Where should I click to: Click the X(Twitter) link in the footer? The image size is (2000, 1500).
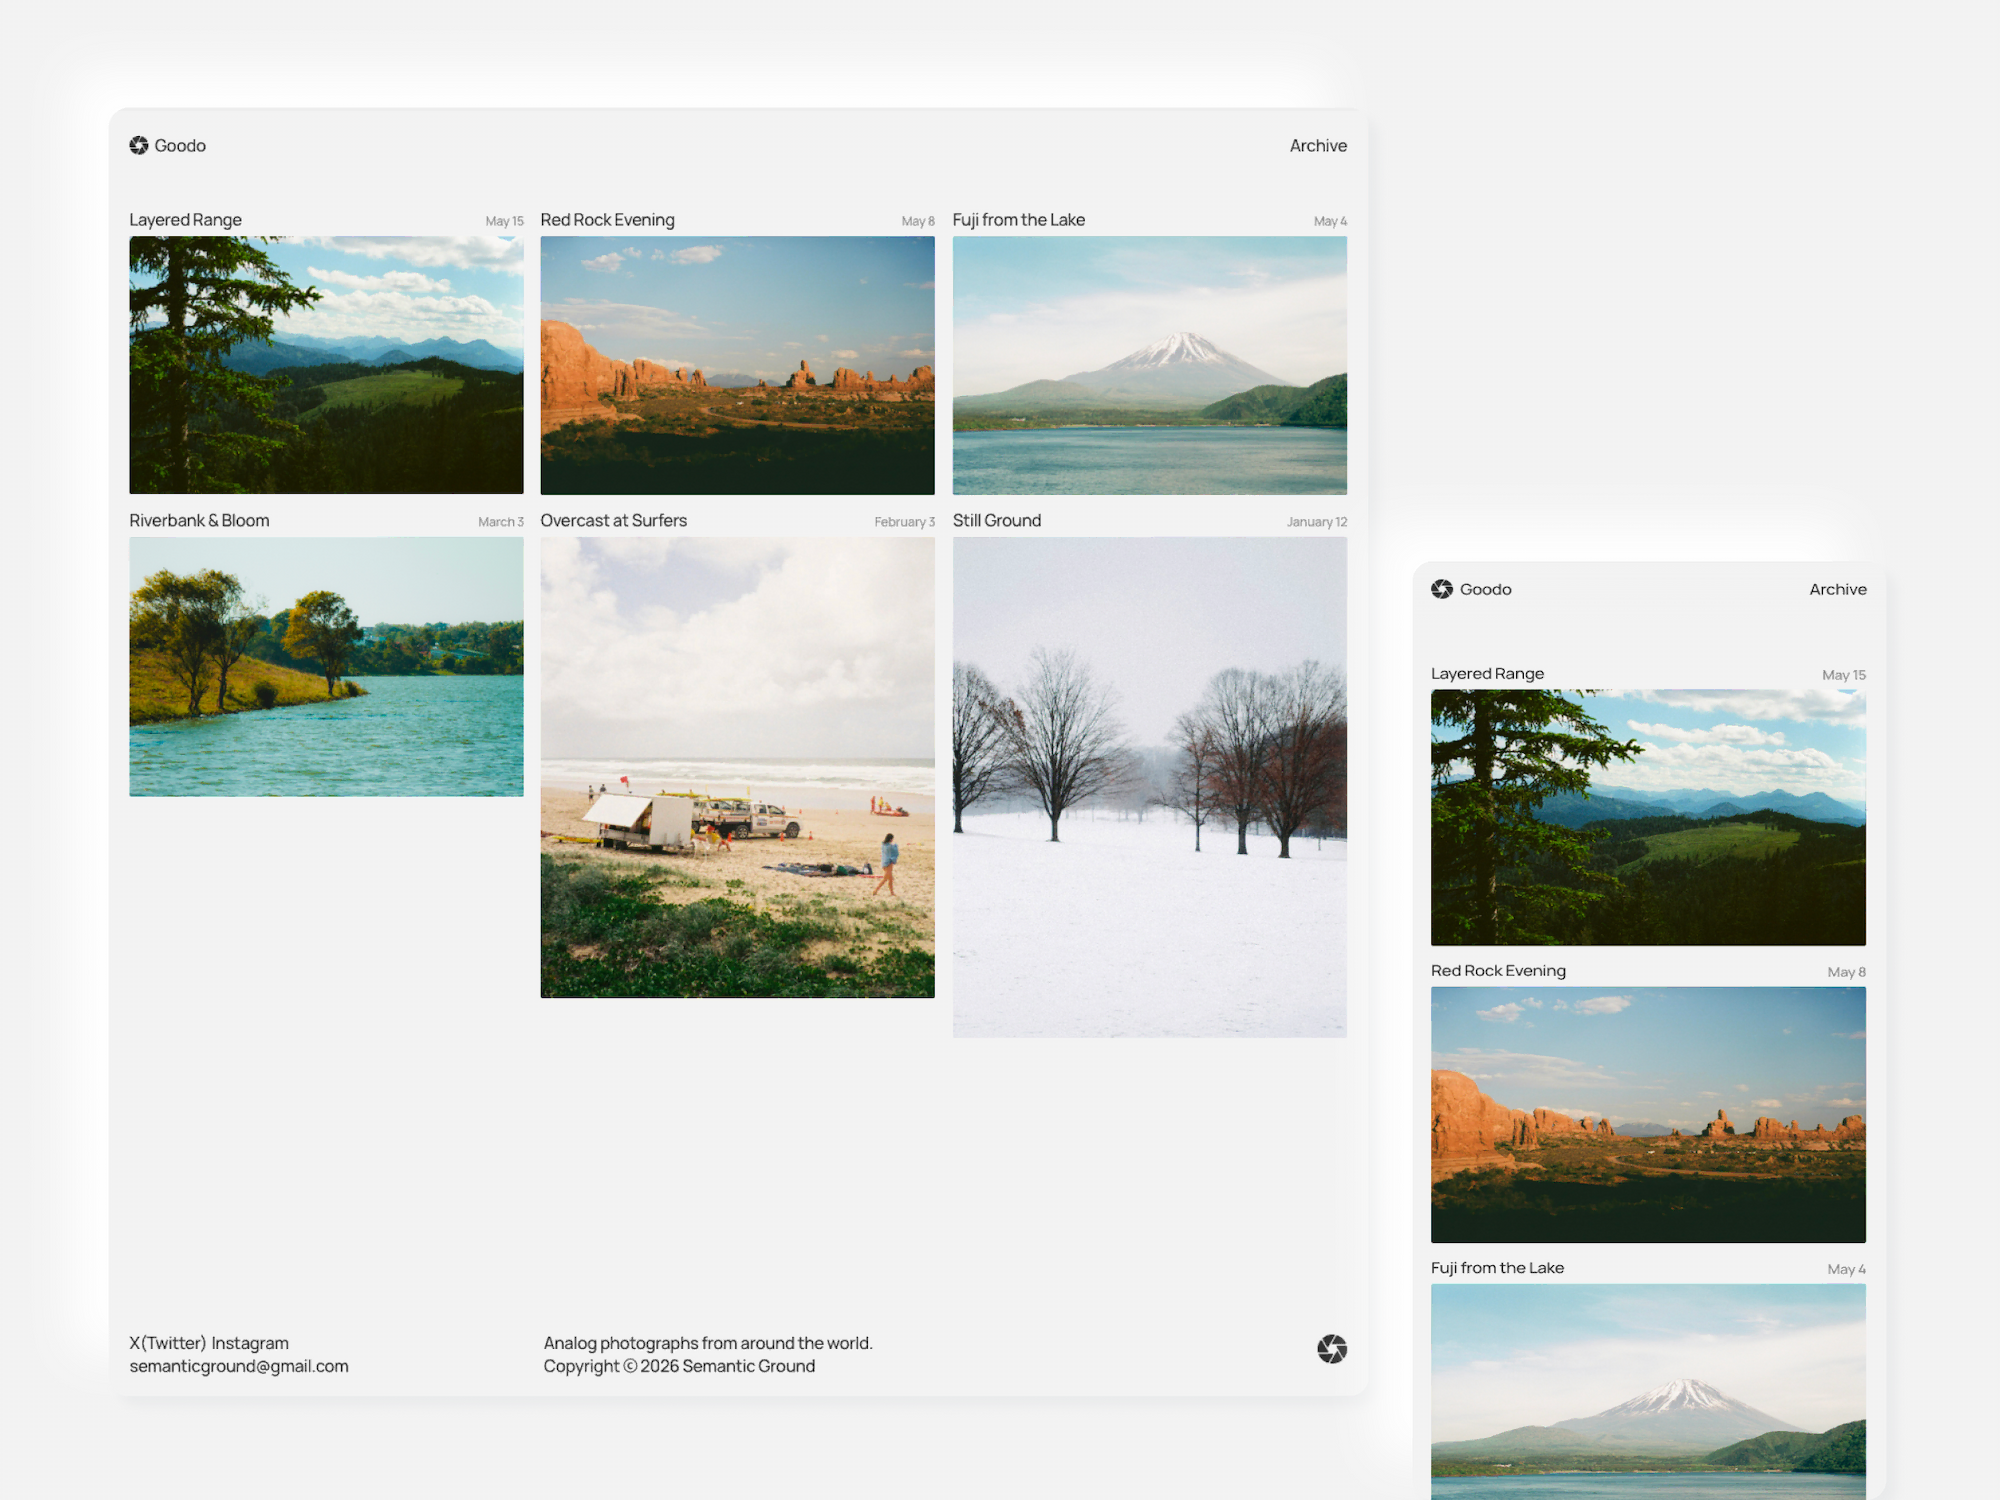(x=167, y=1342)
